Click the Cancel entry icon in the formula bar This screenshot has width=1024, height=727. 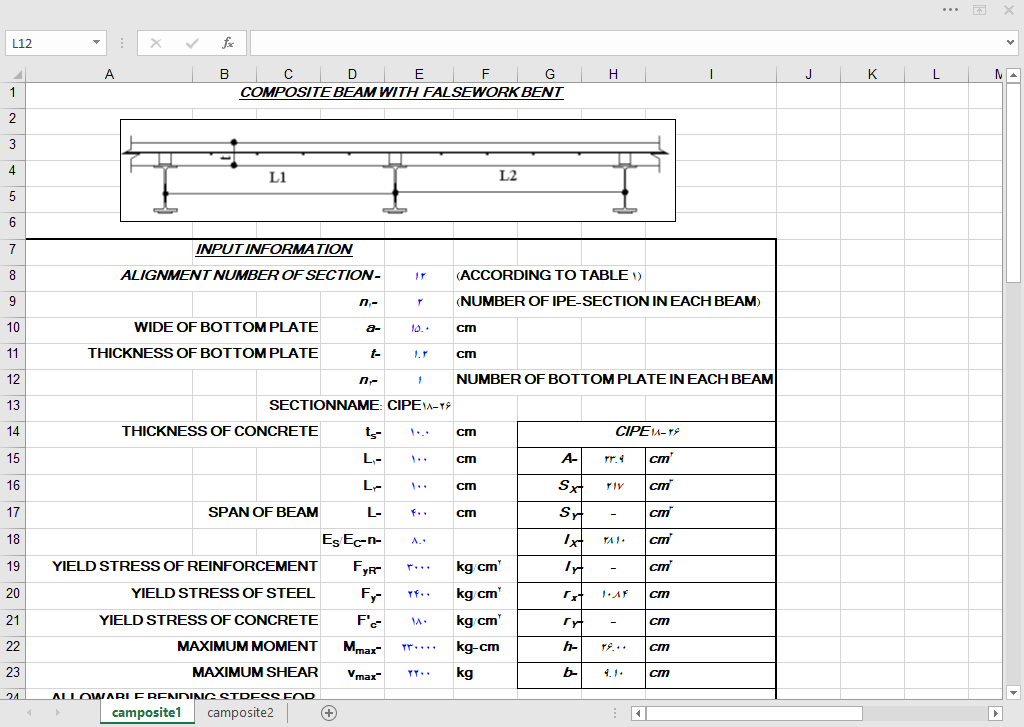(x=155, y=43)
